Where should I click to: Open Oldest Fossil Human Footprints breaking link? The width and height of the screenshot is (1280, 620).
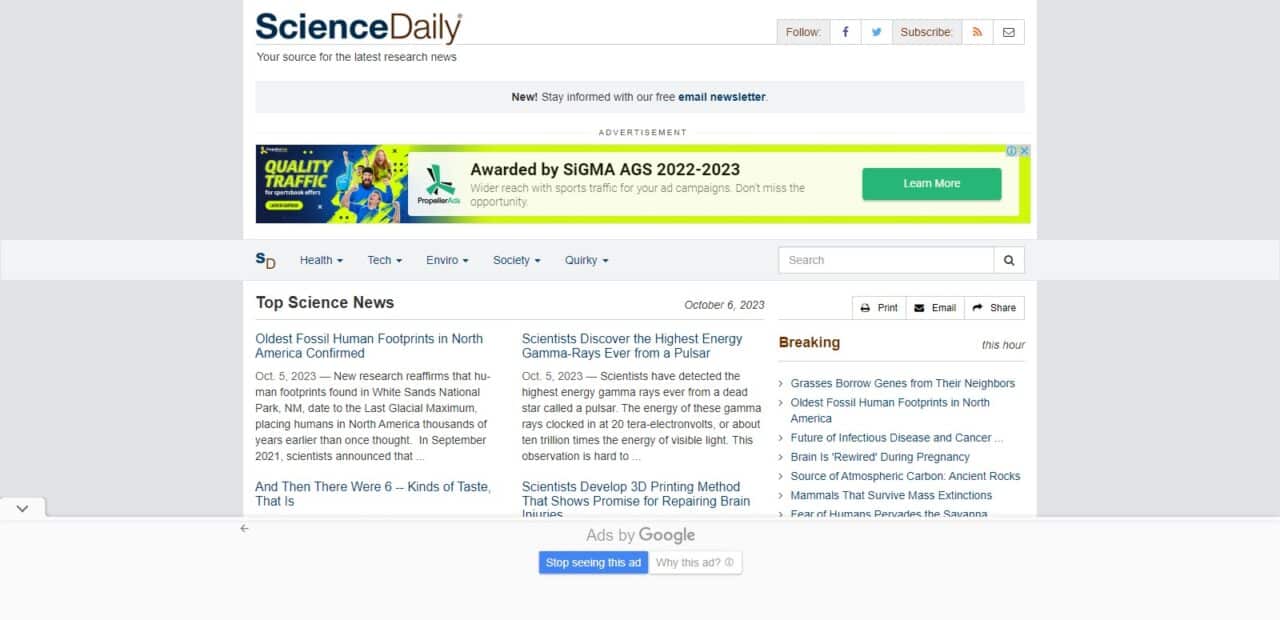coord(890,410)
